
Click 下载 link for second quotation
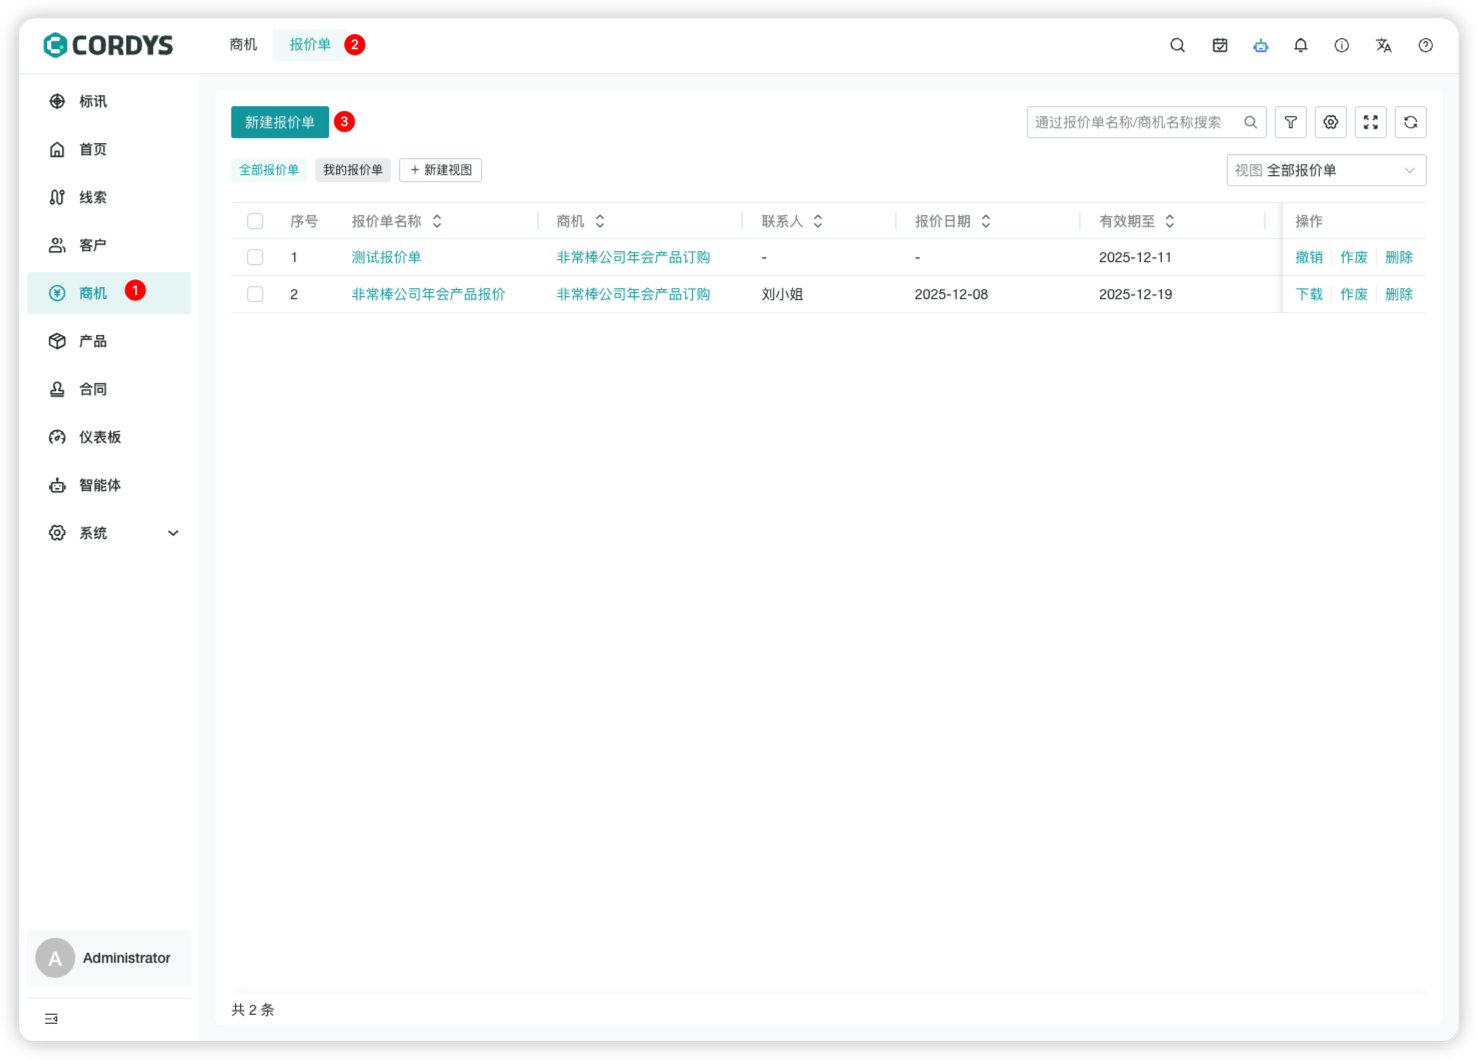(1308, 294)
